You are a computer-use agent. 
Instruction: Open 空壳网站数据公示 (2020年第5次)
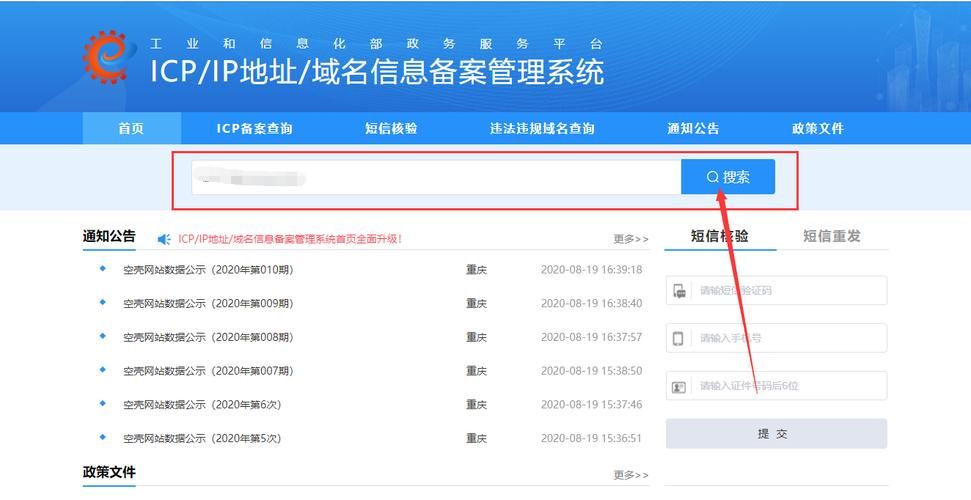coord(202,438)
